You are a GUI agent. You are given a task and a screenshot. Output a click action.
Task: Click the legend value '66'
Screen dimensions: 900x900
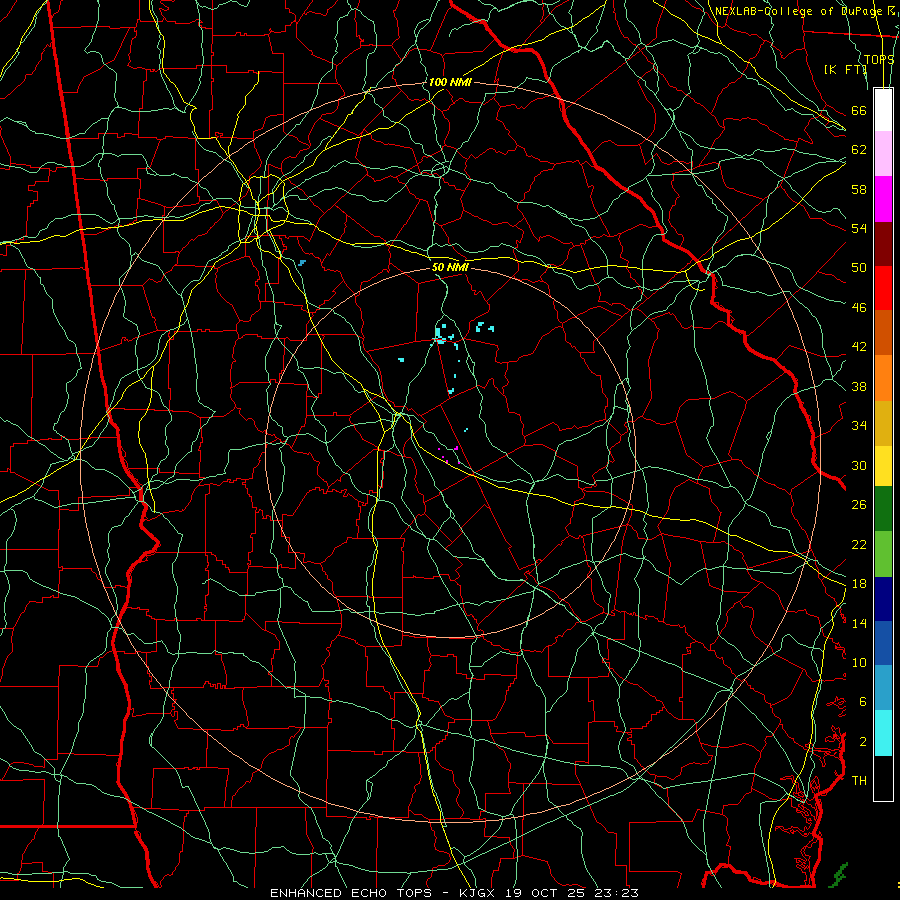point(859,111)
